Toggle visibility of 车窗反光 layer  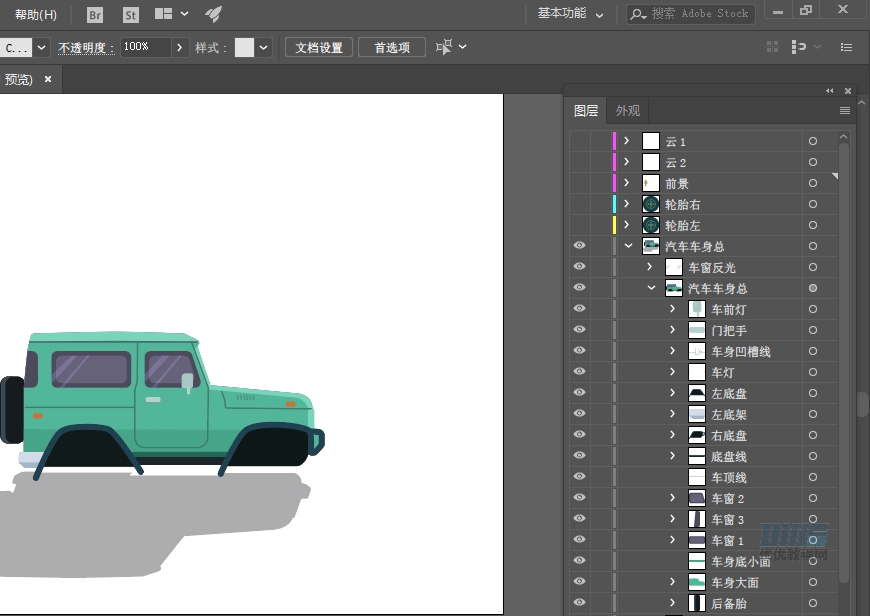[579, 267]
